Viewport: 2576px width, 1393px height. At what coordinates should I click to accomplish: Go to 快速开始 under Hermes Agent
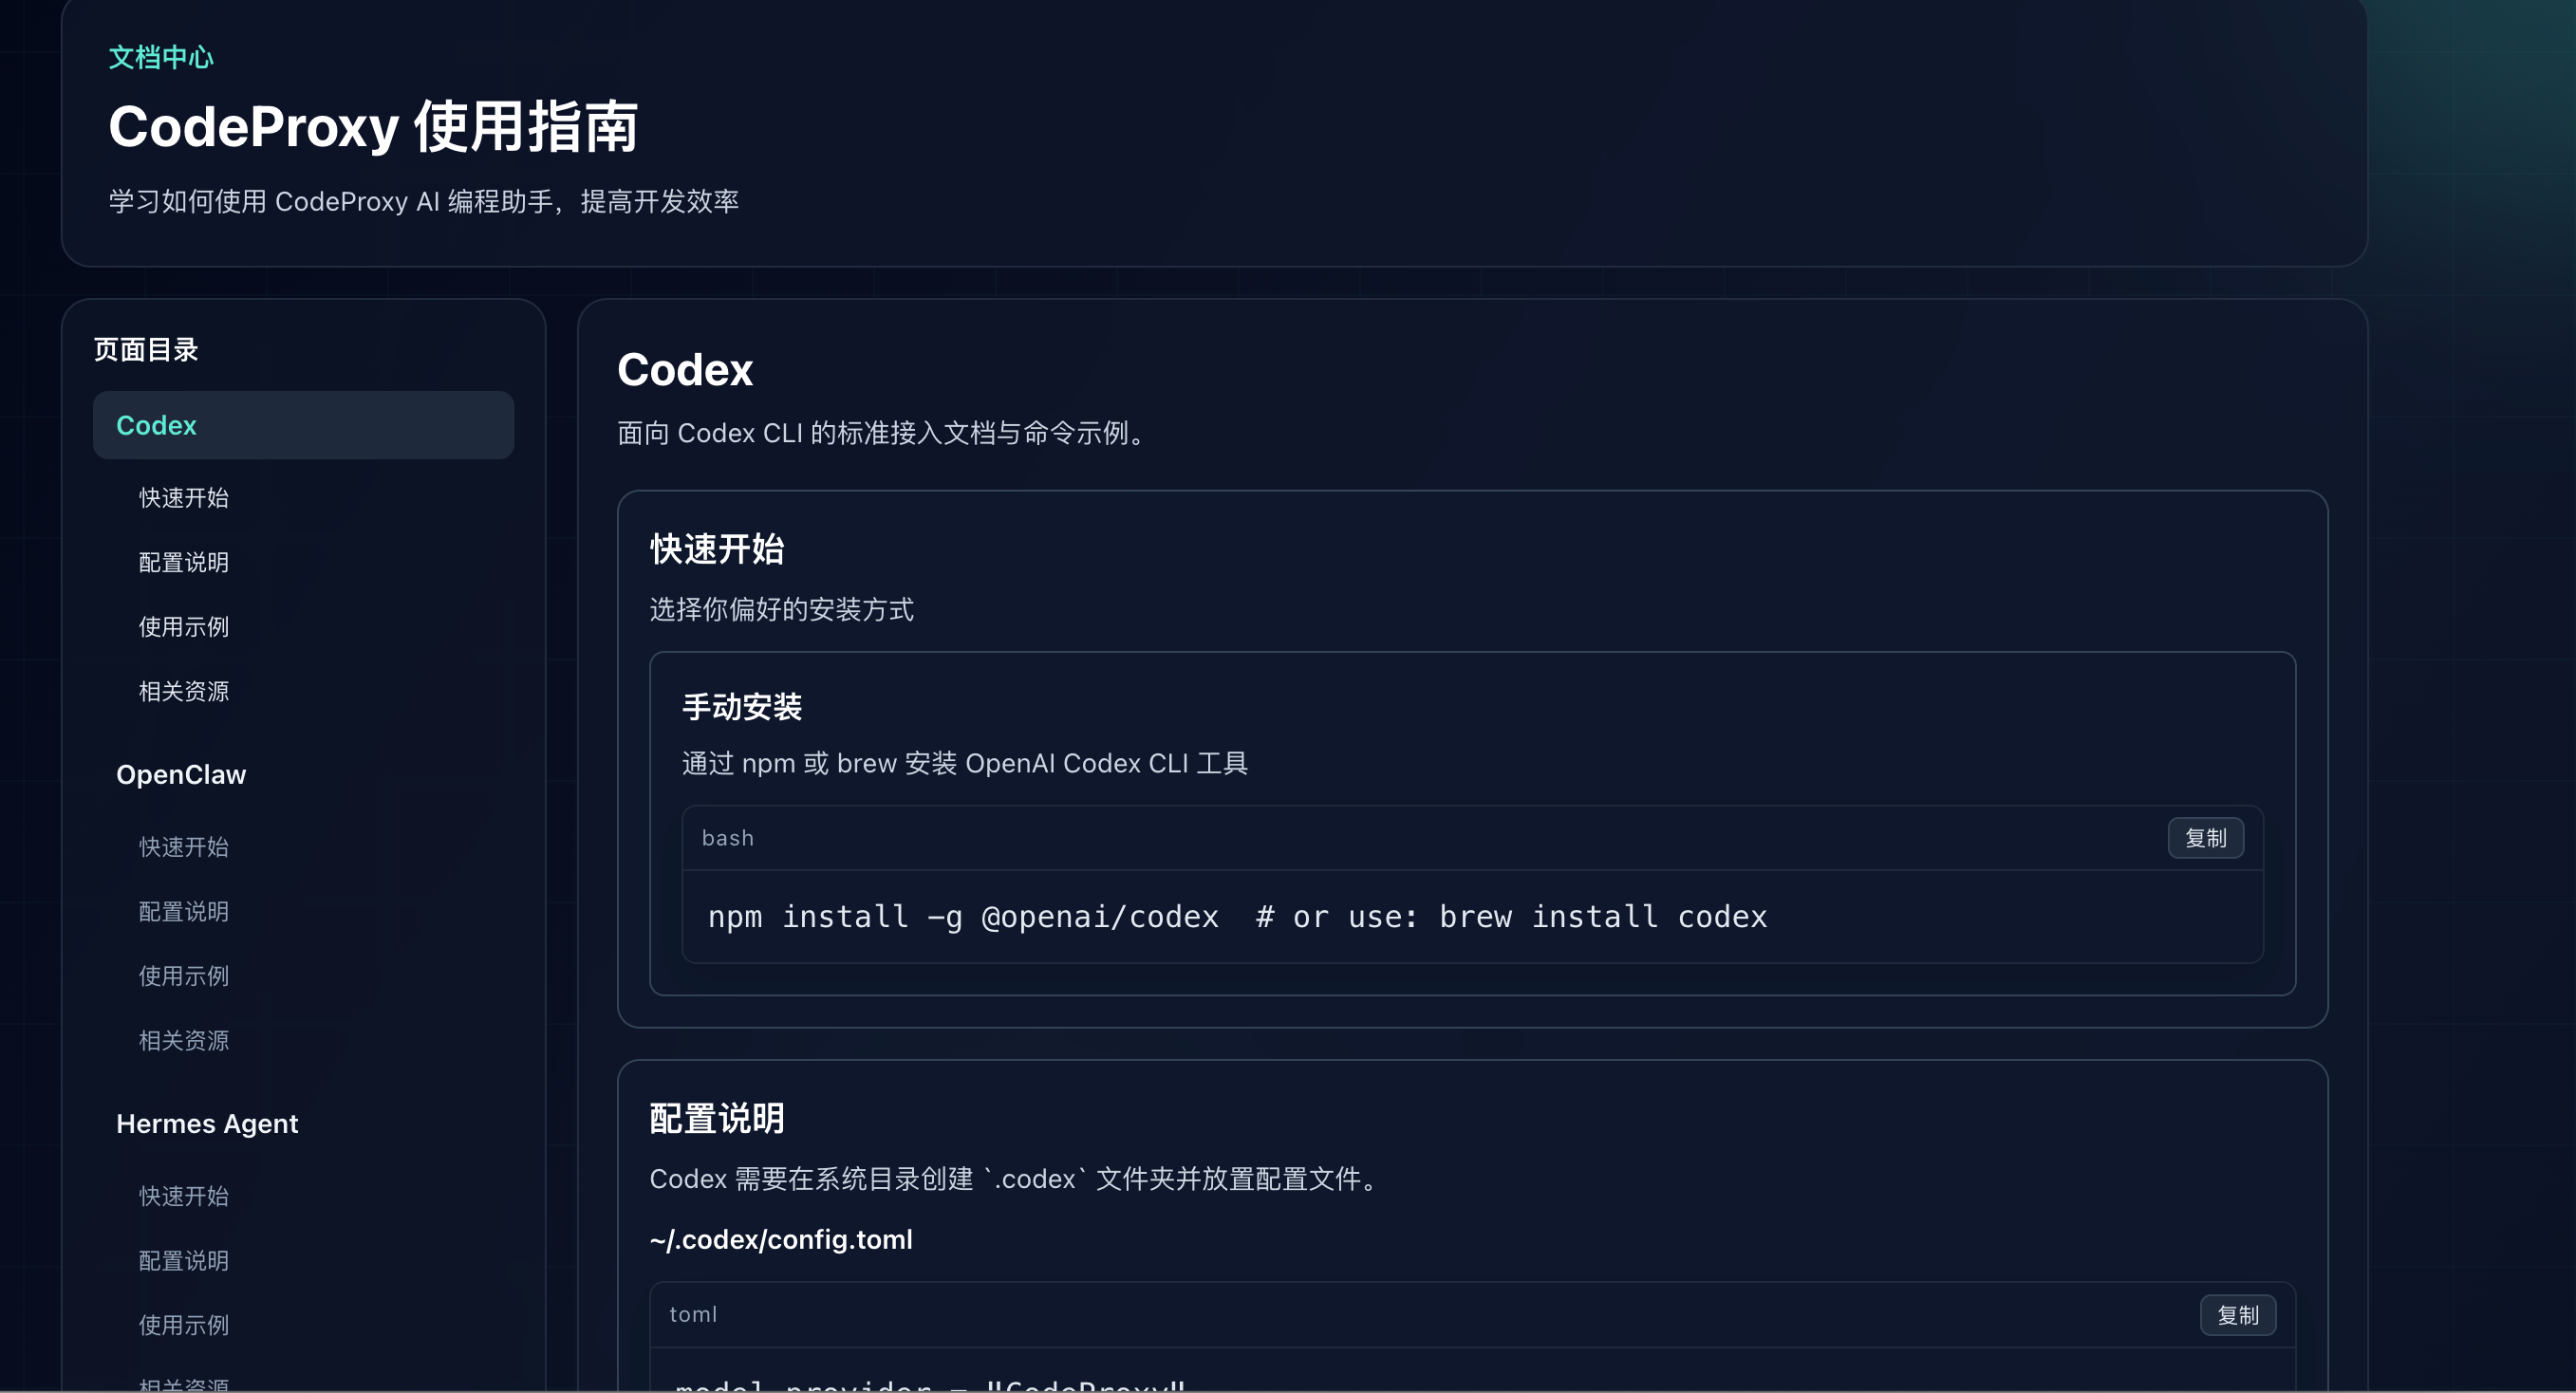(184, 1196)
